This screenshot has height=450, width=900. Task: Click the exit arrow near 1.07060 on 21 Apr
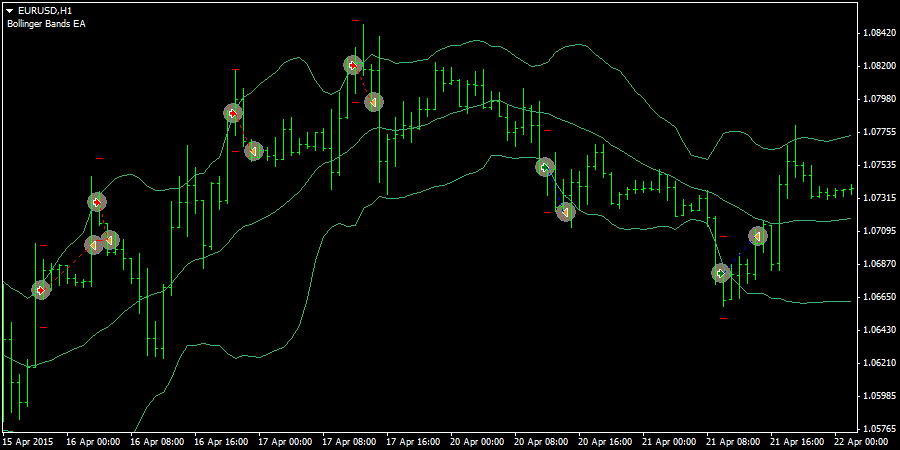tap(758, 235)
